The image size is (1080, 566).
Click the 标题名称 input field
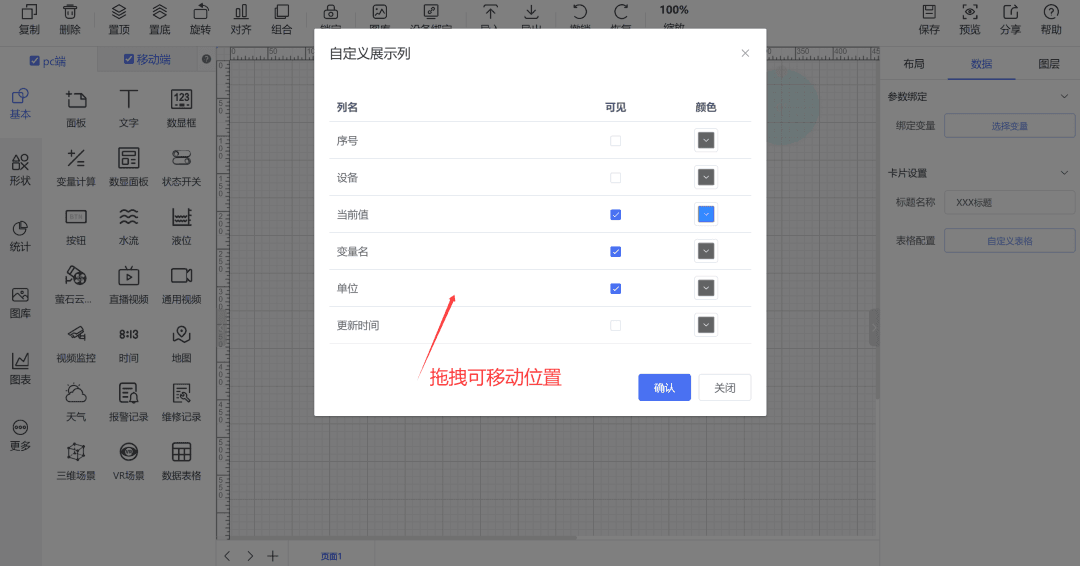1010,202
